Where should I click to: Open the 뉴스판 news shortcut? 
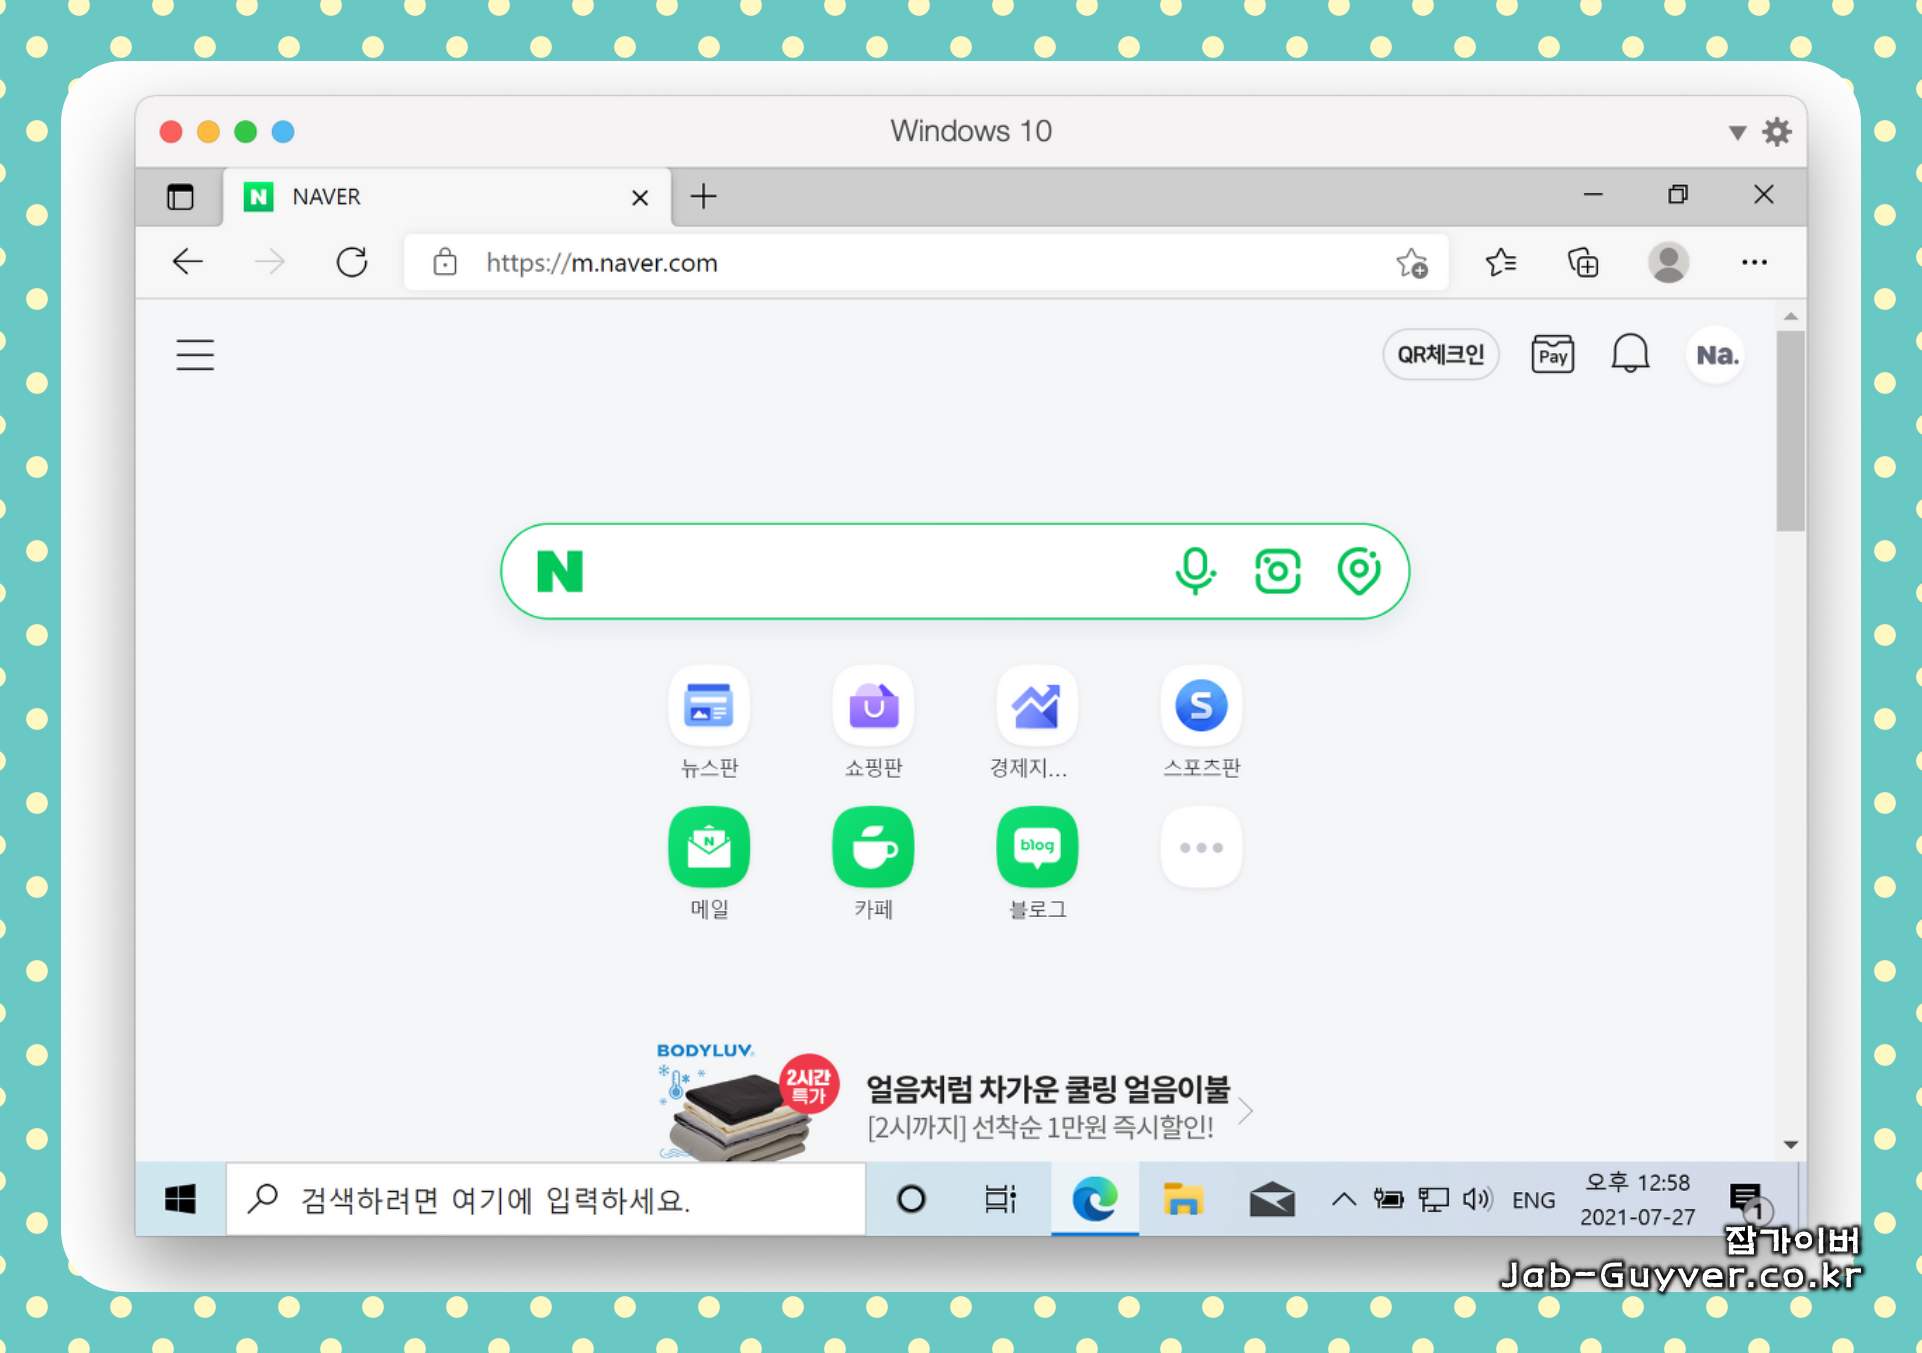coord(708,706)
